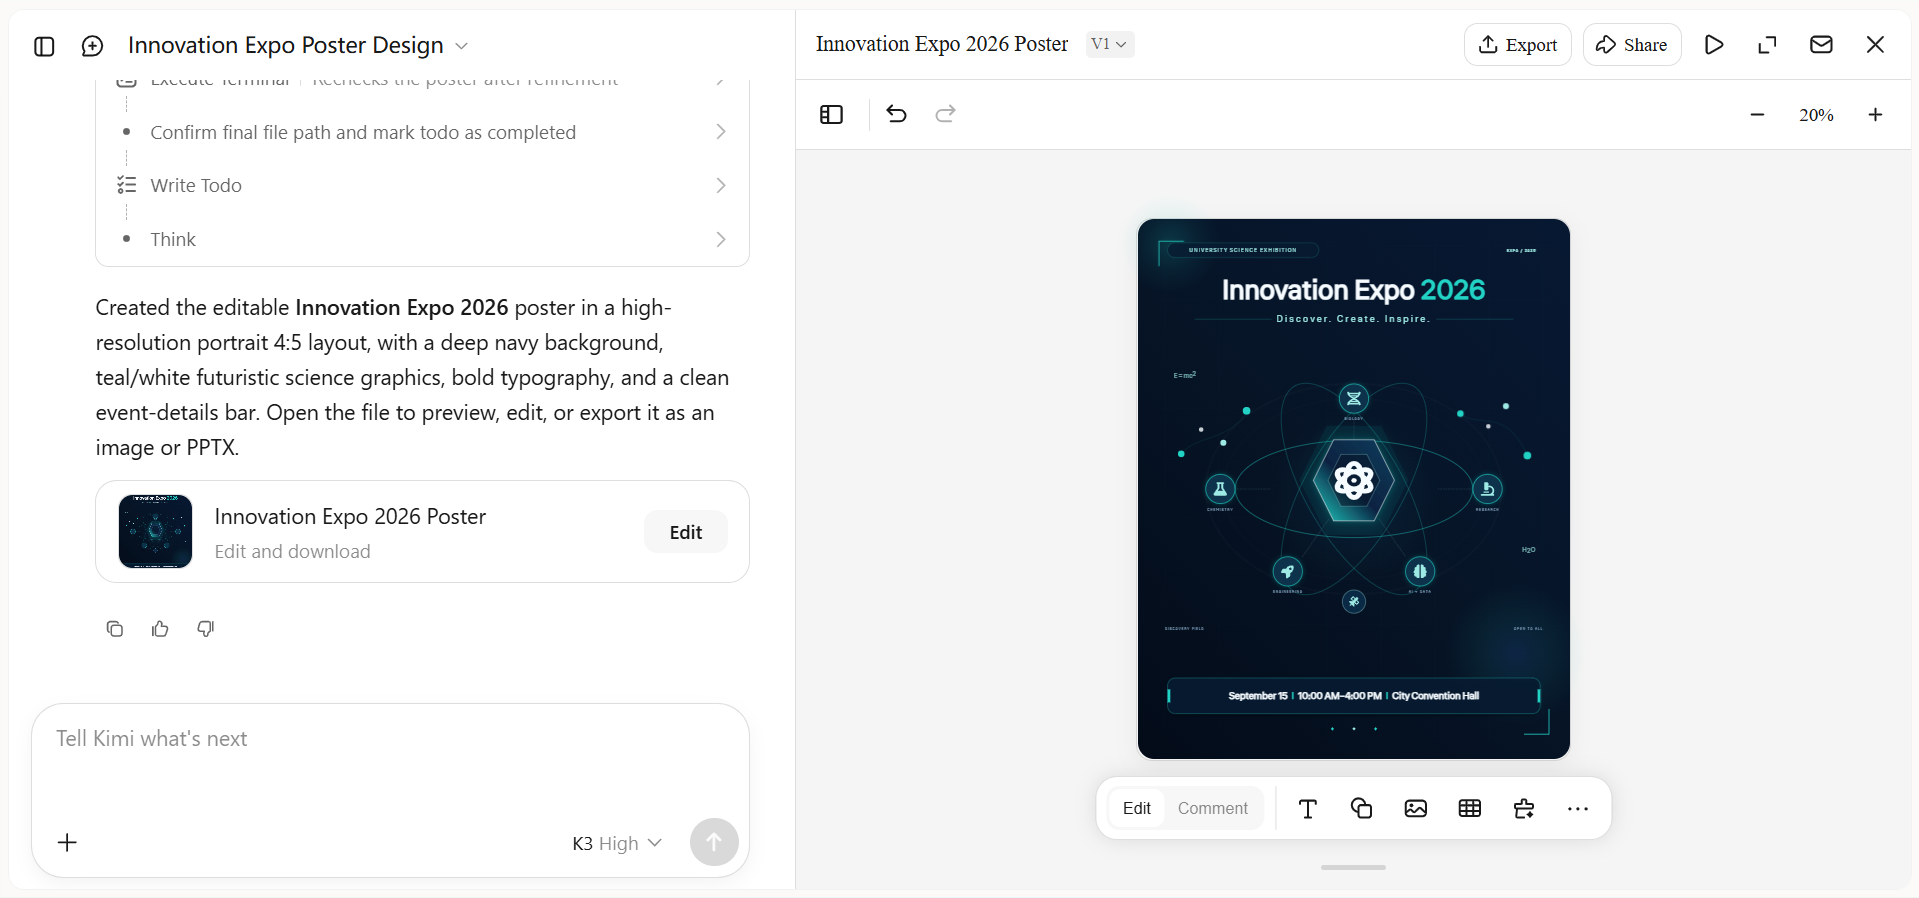1919x898 pixels.
Task: Copy the response with copy icon
Action: tap(115, 628)
